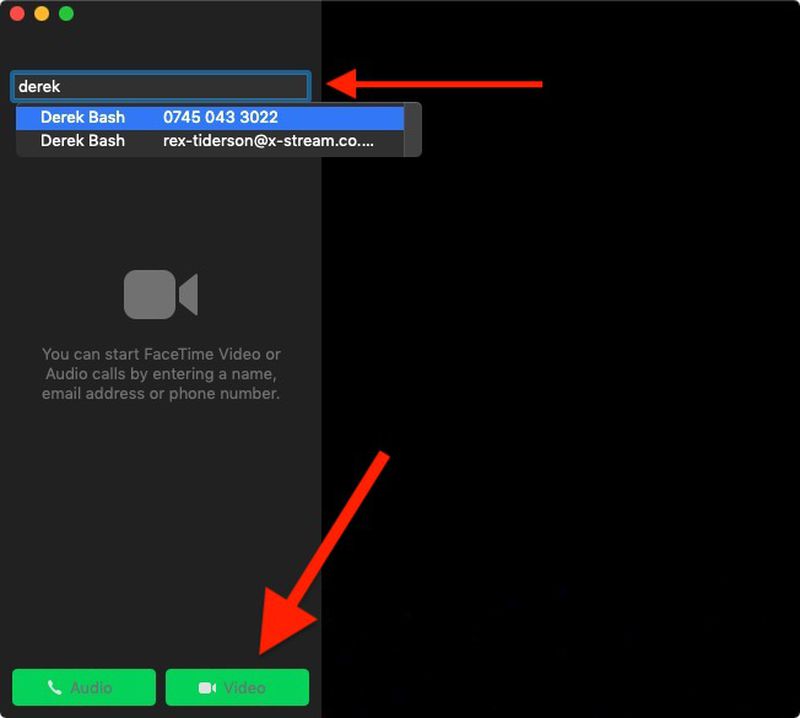Select the highlighted suggestion with phone number
800x718 pixels.
[x=210, y=117]
